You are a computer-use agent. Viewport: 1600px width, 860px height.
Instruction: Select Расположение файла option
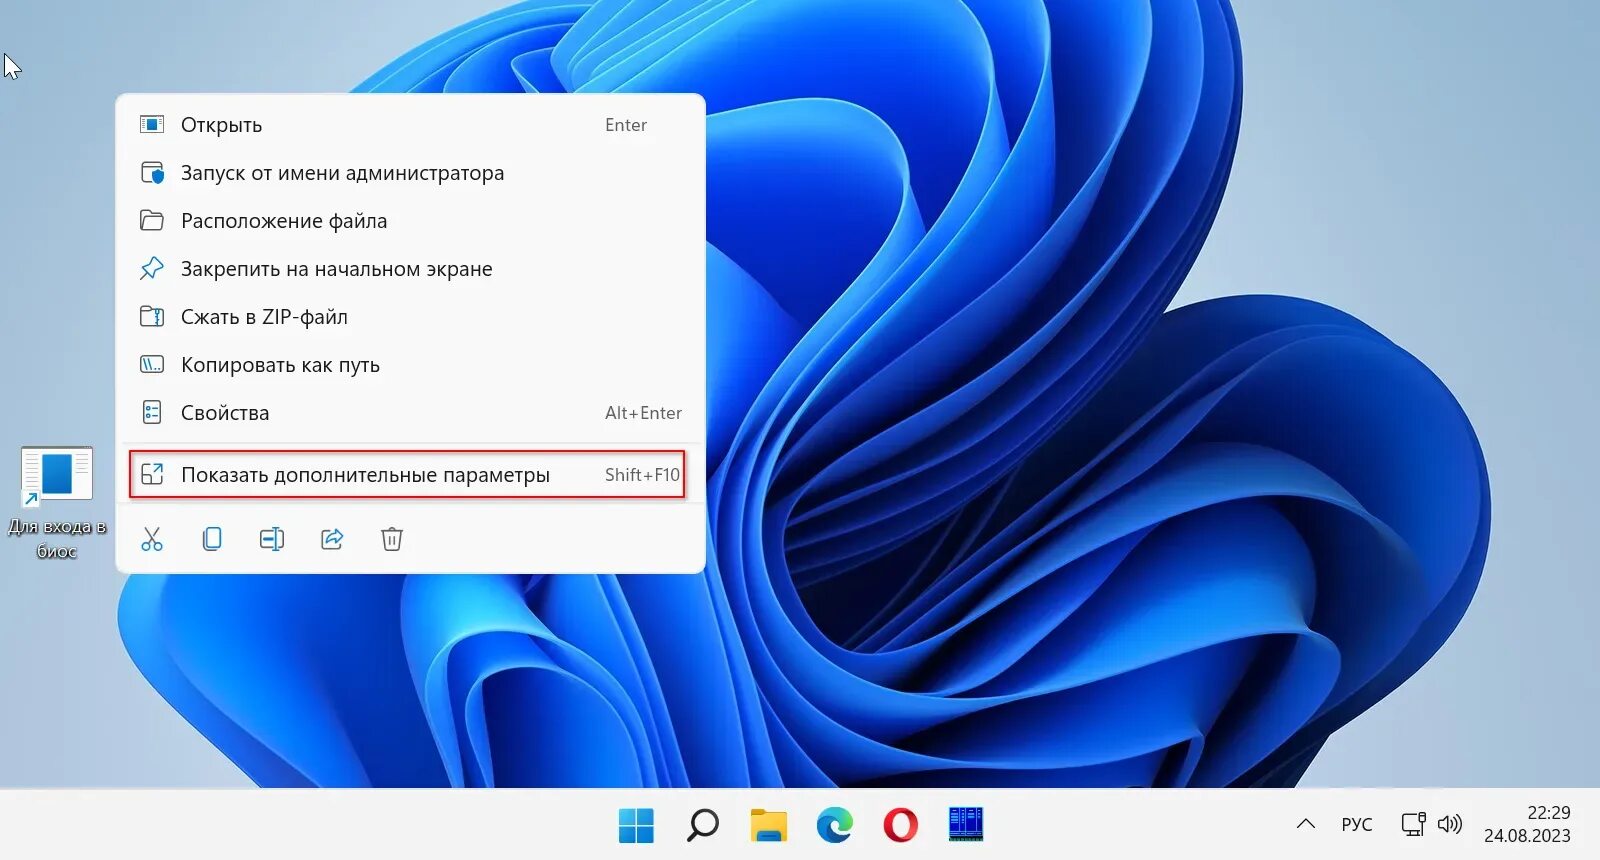(x=410, y=221)
